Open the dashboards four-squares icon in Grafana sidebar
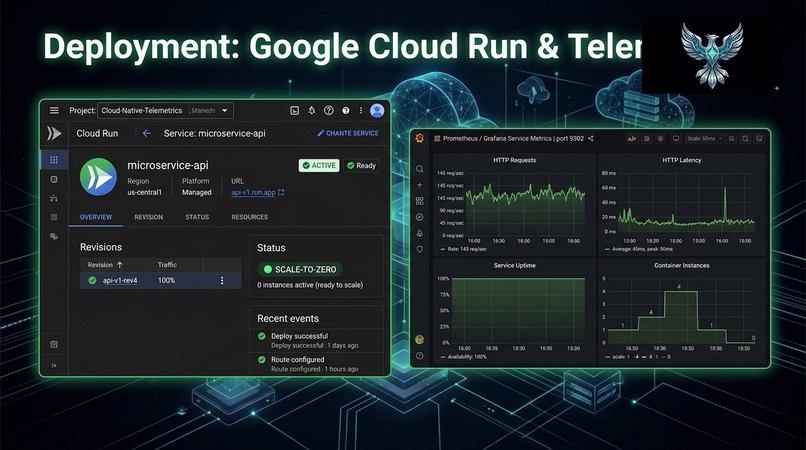The width and height of the screenshot is (806, 450). [x=420, y=201]
